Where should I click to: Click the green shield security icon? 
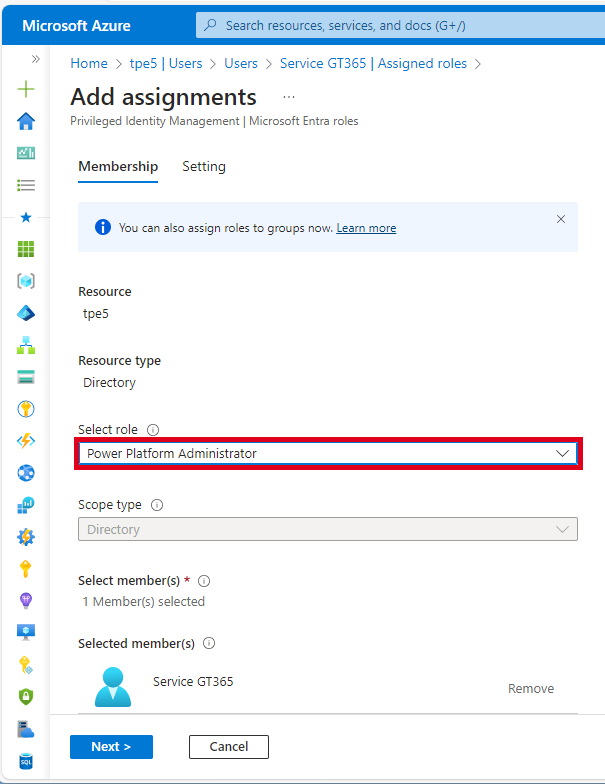(26, 697)
